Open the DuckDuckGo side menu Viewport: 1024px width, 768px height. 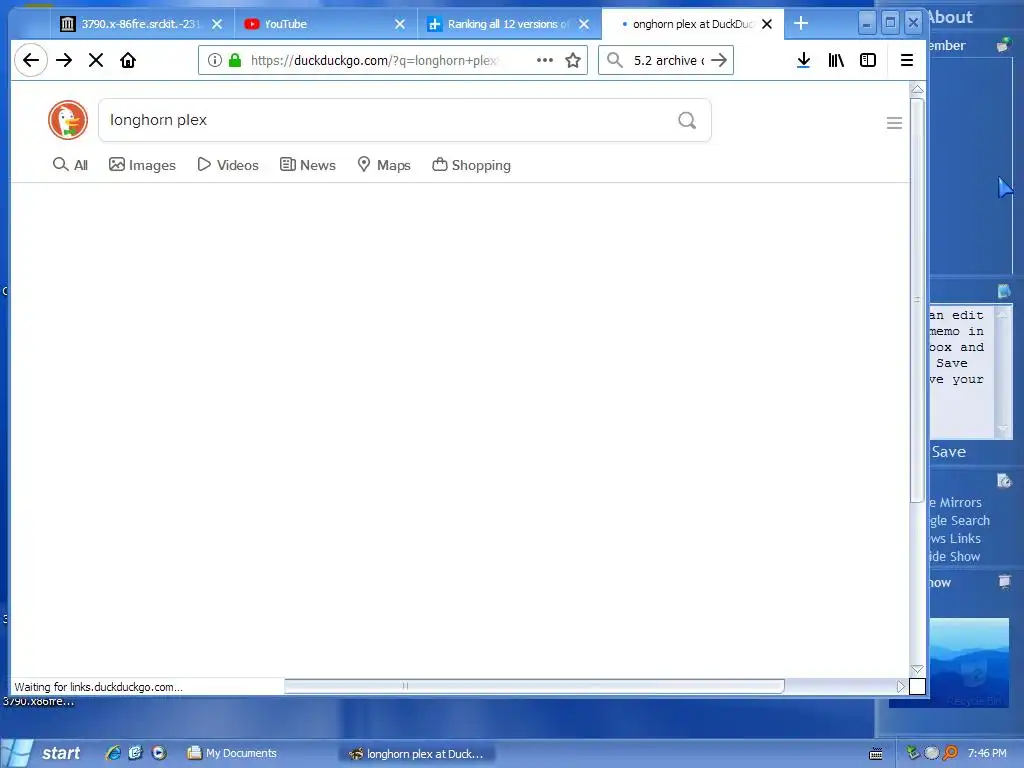pyautogui.click(x=894, y=123)
